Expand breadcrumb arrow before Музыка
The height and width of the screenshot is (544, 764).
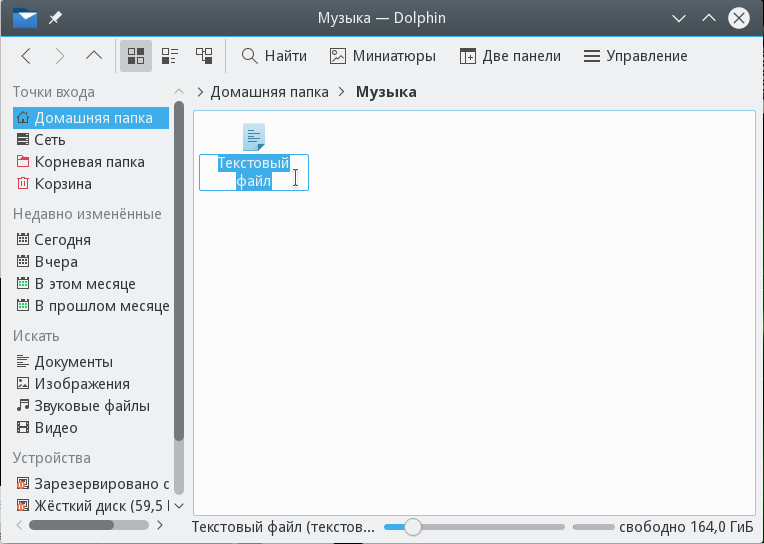[x=342, y=92]
